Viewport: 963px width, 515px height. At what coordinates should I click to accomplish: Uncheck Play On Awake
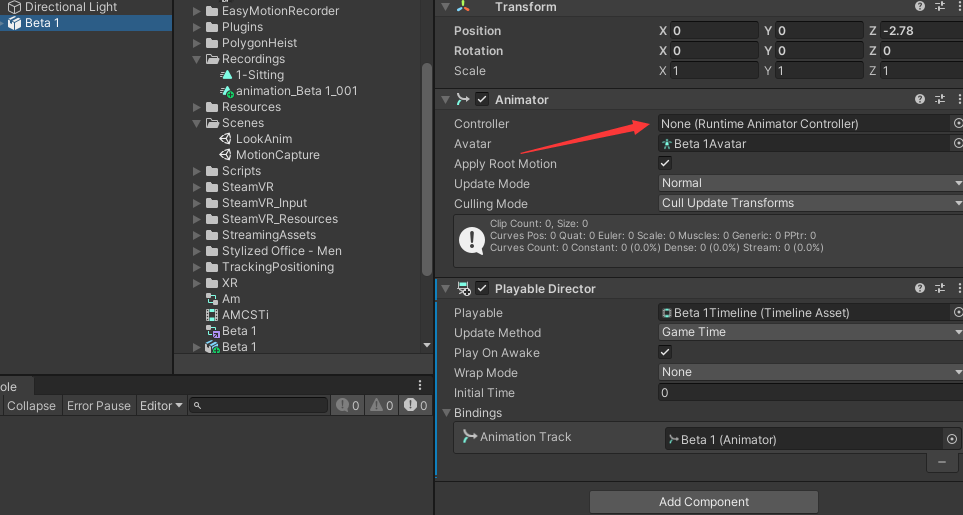click(665, 352)
